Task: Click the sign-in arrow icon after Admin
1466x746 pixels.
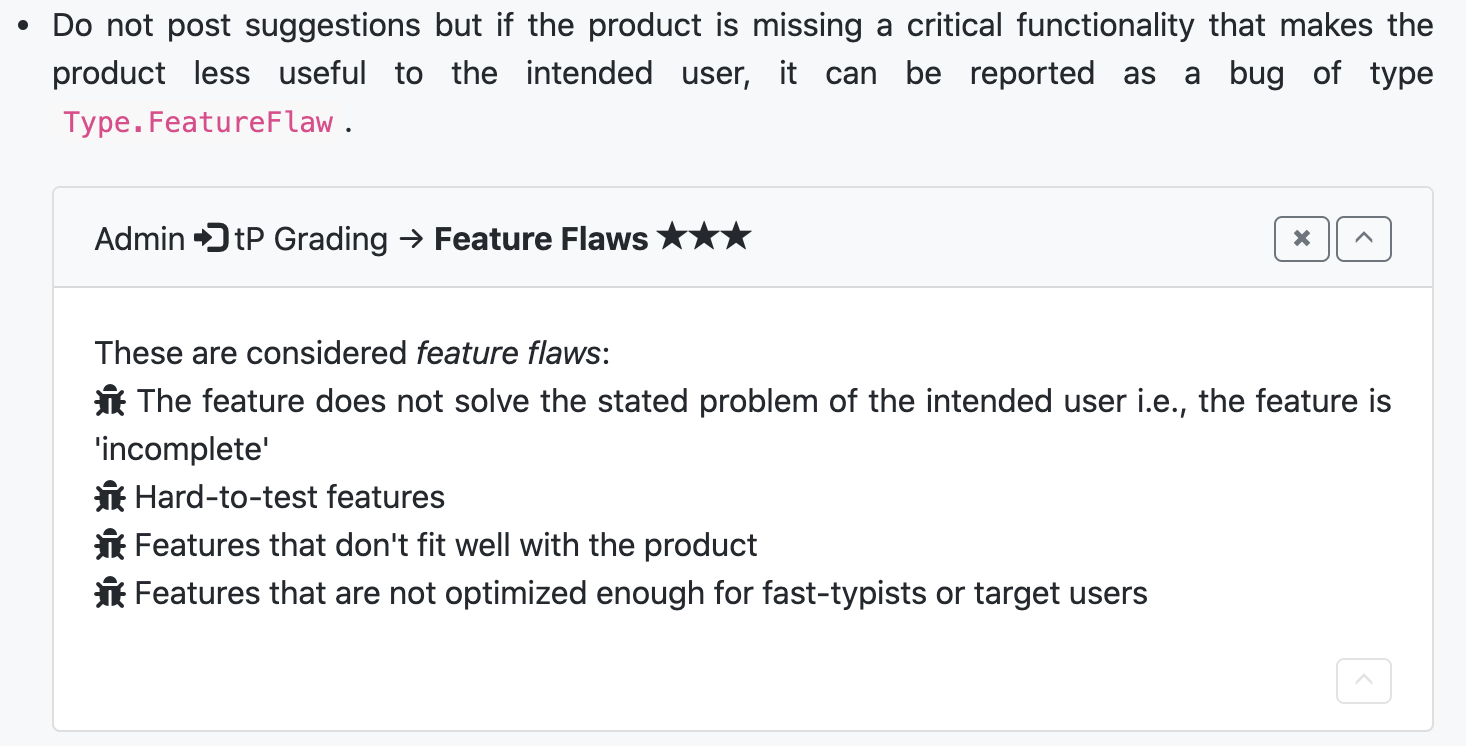Action: (x=211, y=239)
